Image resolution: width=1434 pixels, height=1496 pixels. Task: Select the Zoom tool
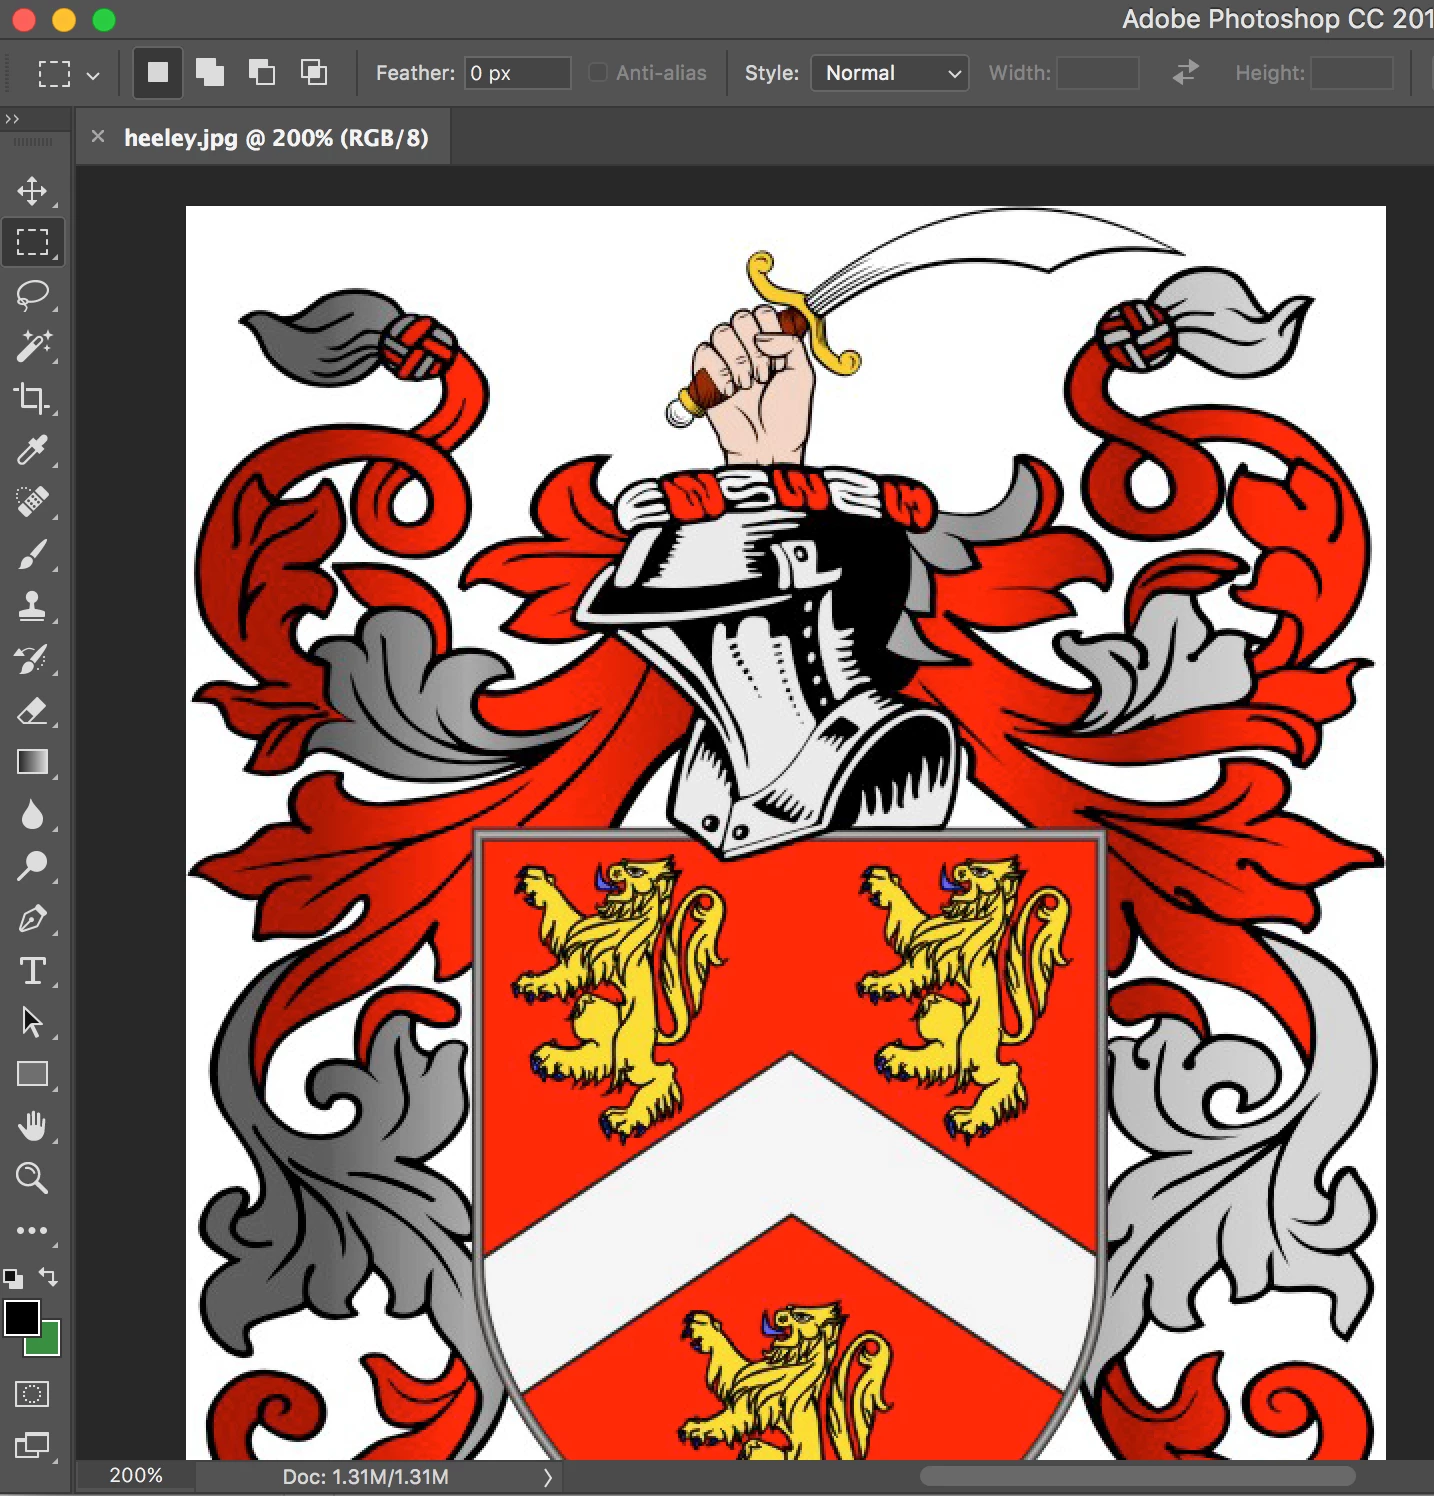(x=32, y=1178)
